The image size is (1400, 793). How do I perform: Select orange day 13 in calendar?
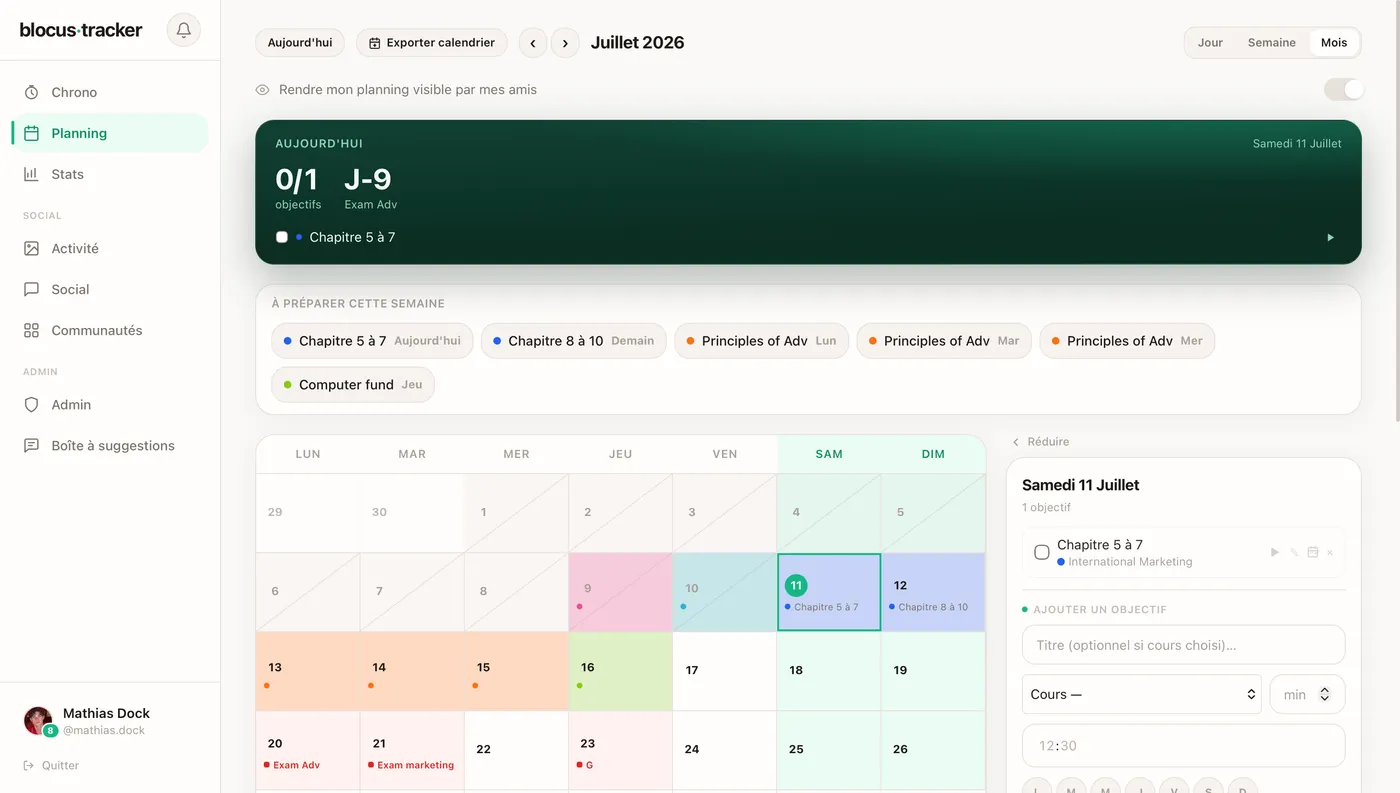[307, 671]
